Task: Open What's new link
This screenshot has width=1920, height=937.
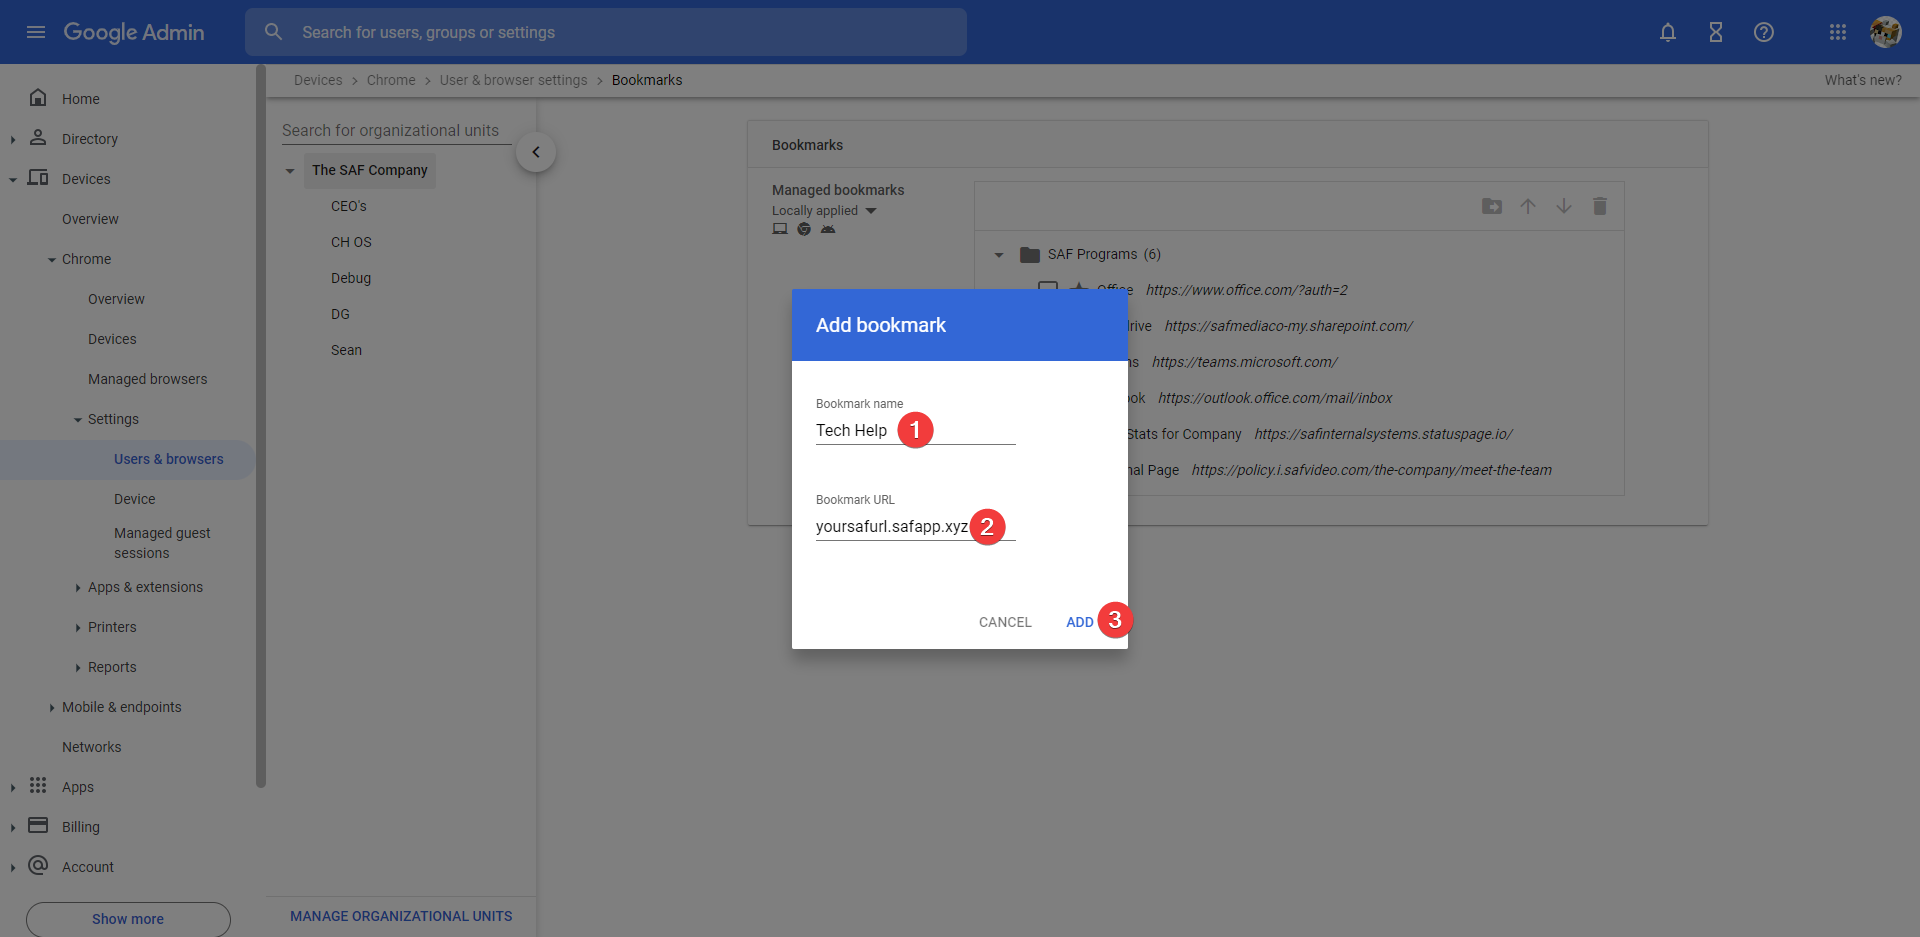Action: tap(1863, 80)
